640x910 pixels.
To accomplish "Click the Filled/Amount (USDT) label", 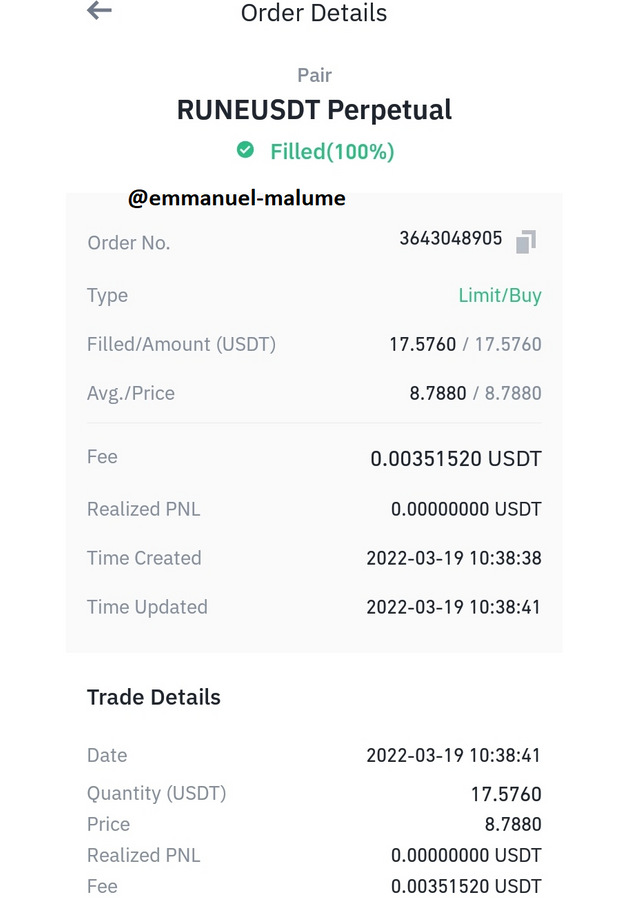I will click(x=181, y=344).
